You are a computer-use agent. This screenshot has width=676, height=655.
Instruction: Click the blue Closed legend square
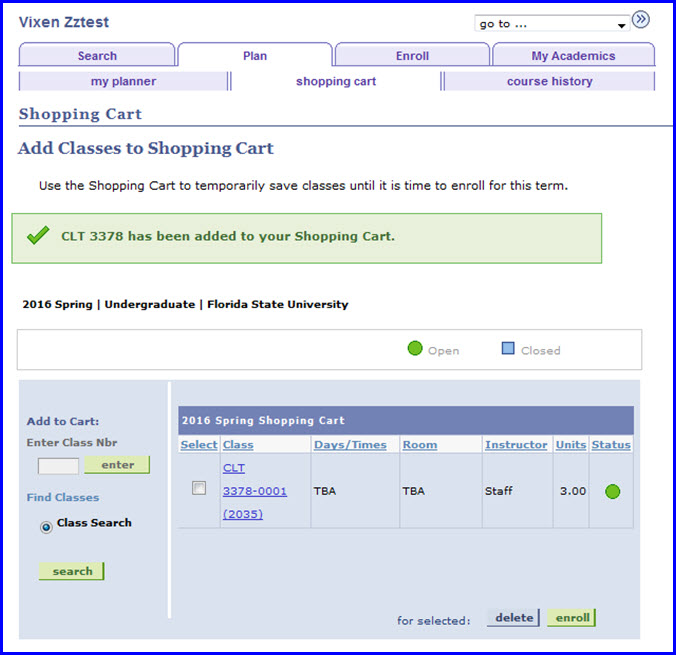[508, 348]
